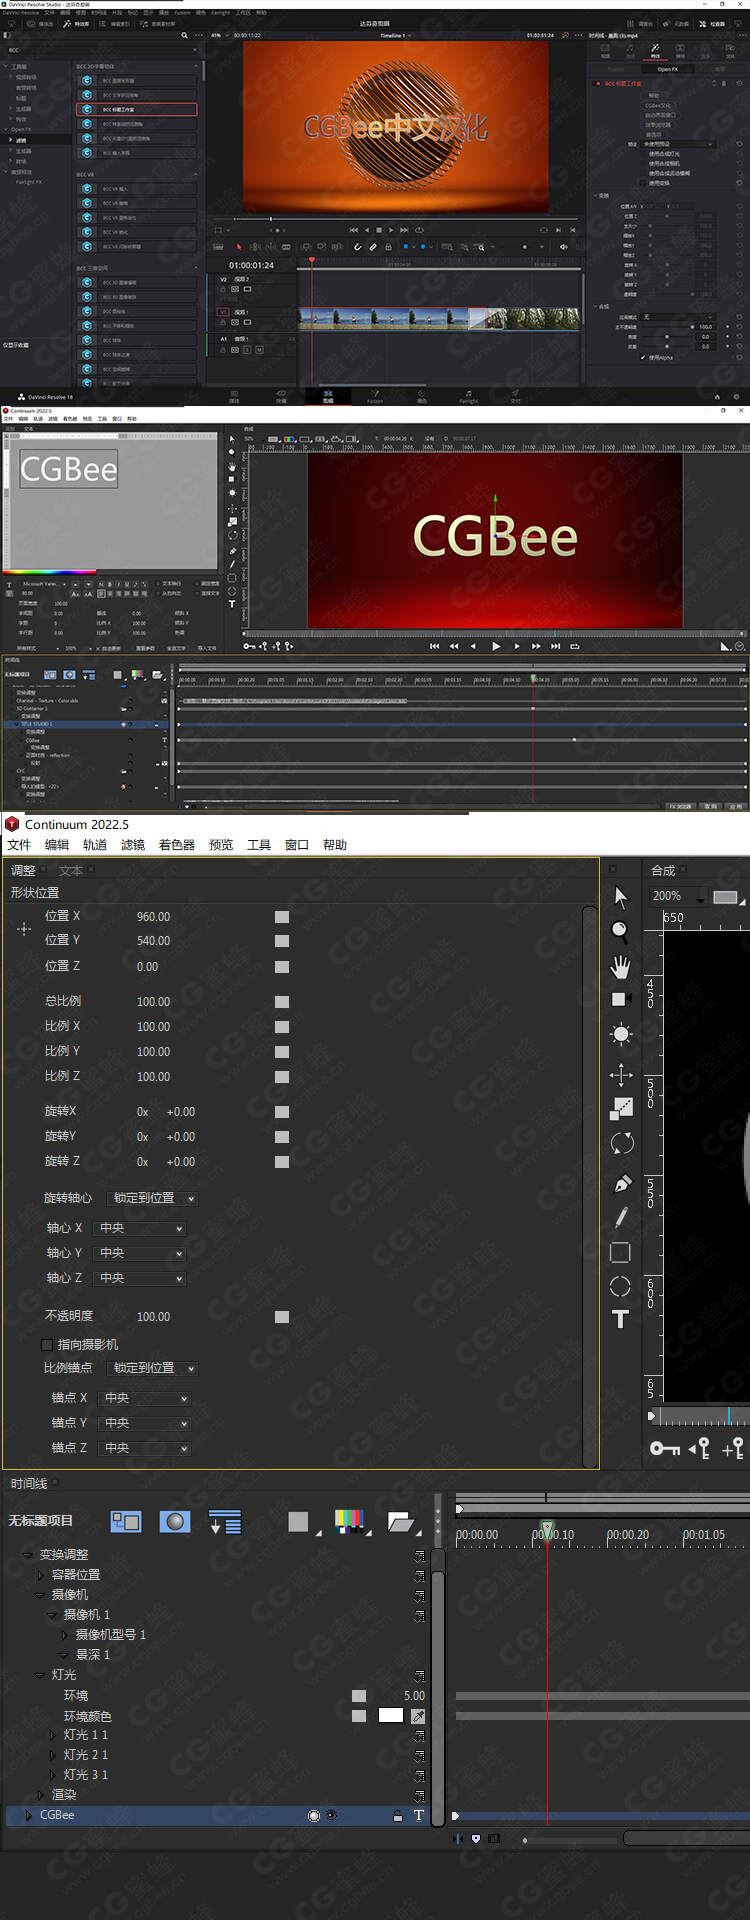This screenshot has height=1920, width=750.
Task: Select the pencil freehand tool
Action: tap(621, 1217)
